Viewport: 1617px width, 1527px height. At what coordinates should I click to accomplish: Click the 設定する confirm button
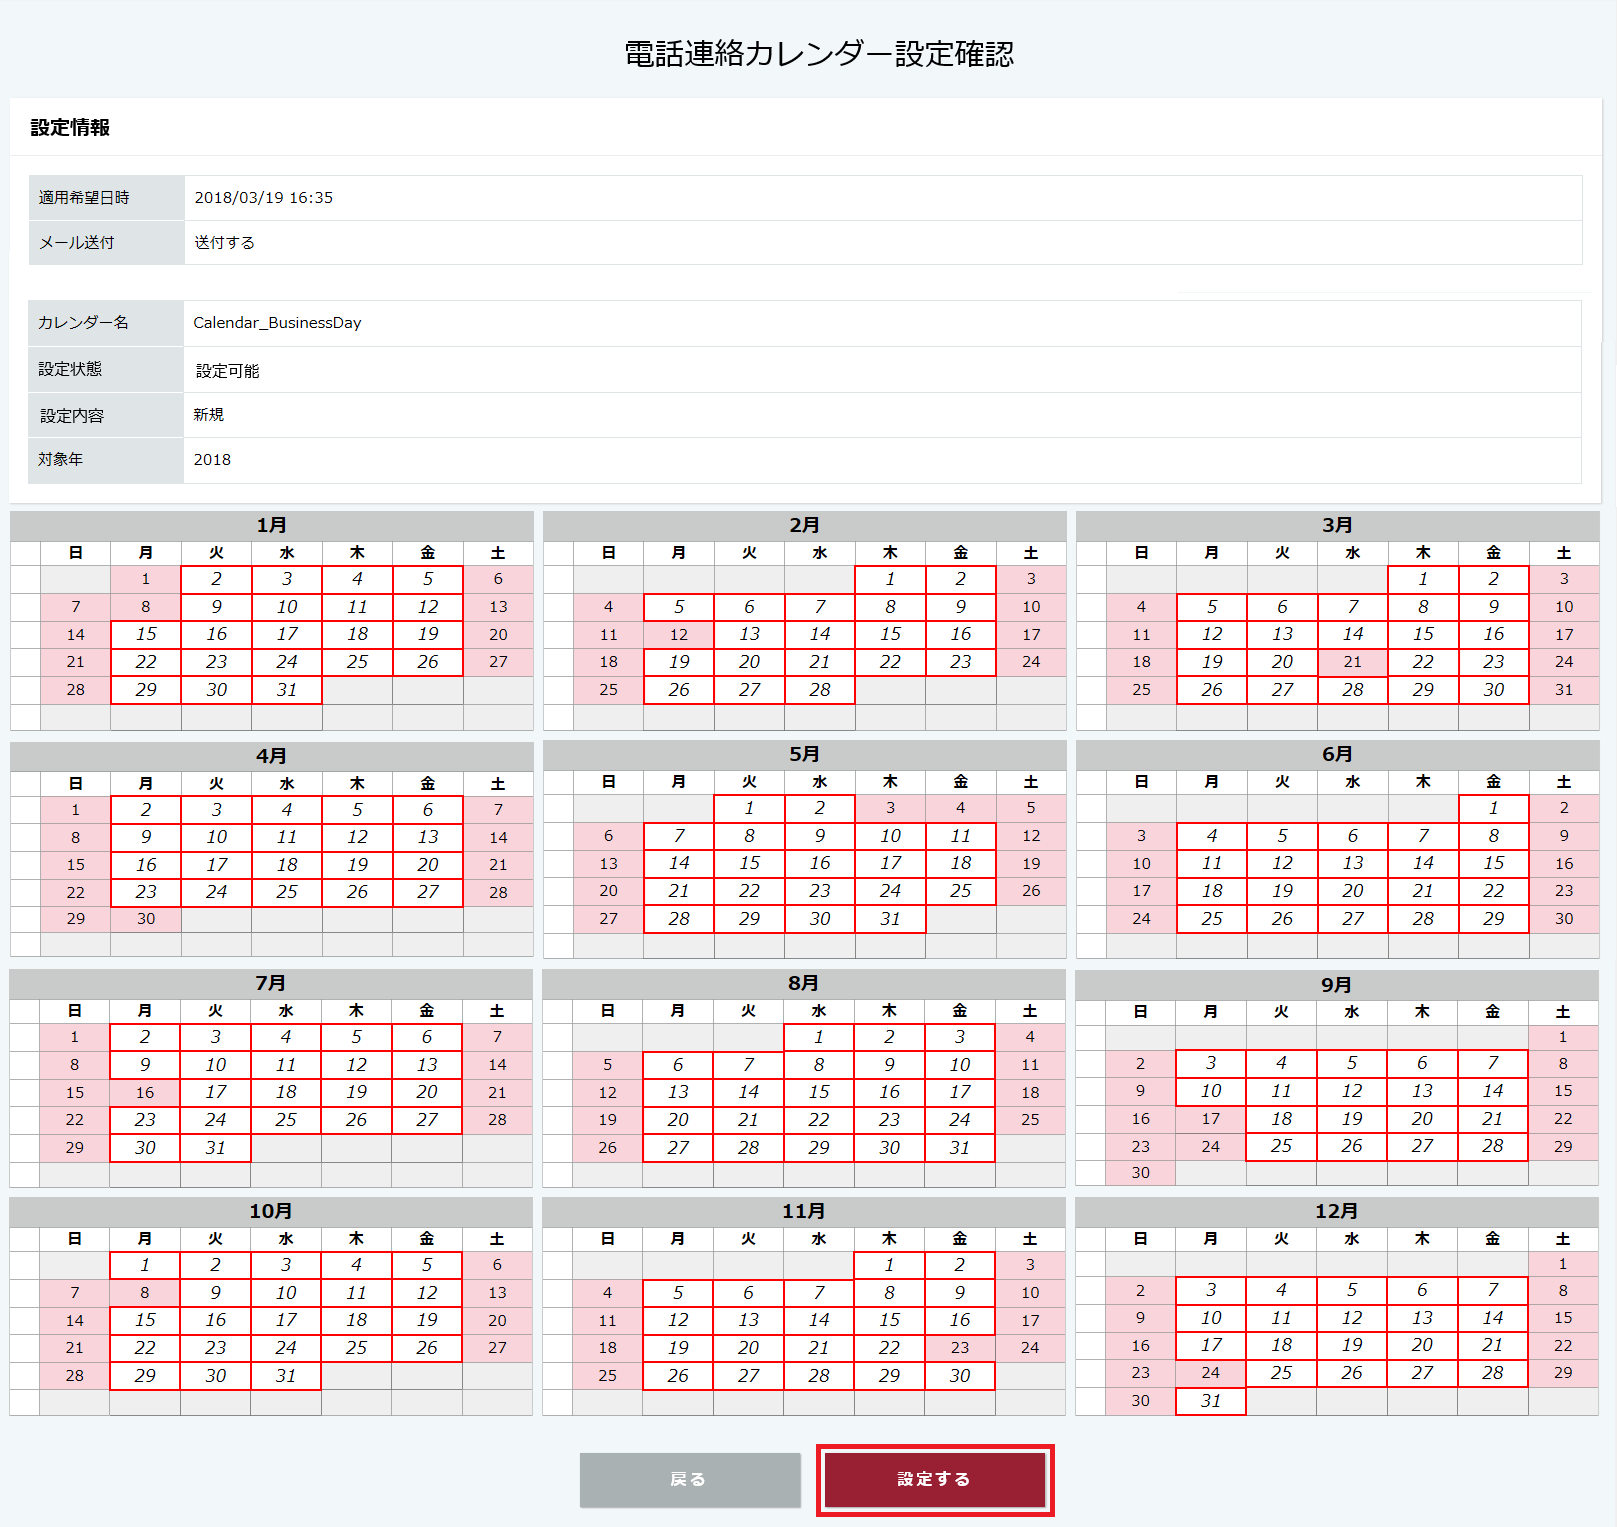point(934,1479)
